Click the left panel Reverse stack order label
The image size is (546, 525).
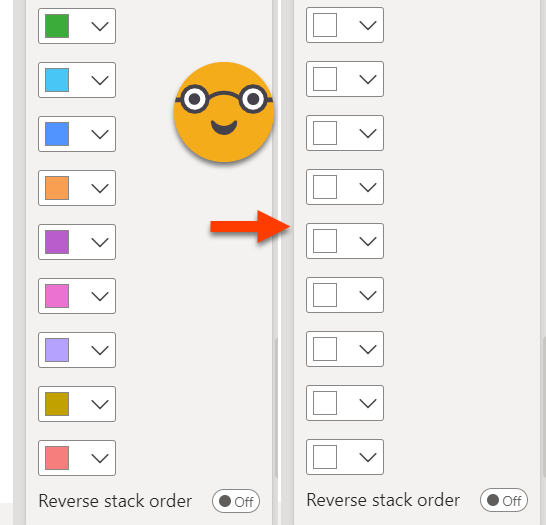click(x=115, y=501)
